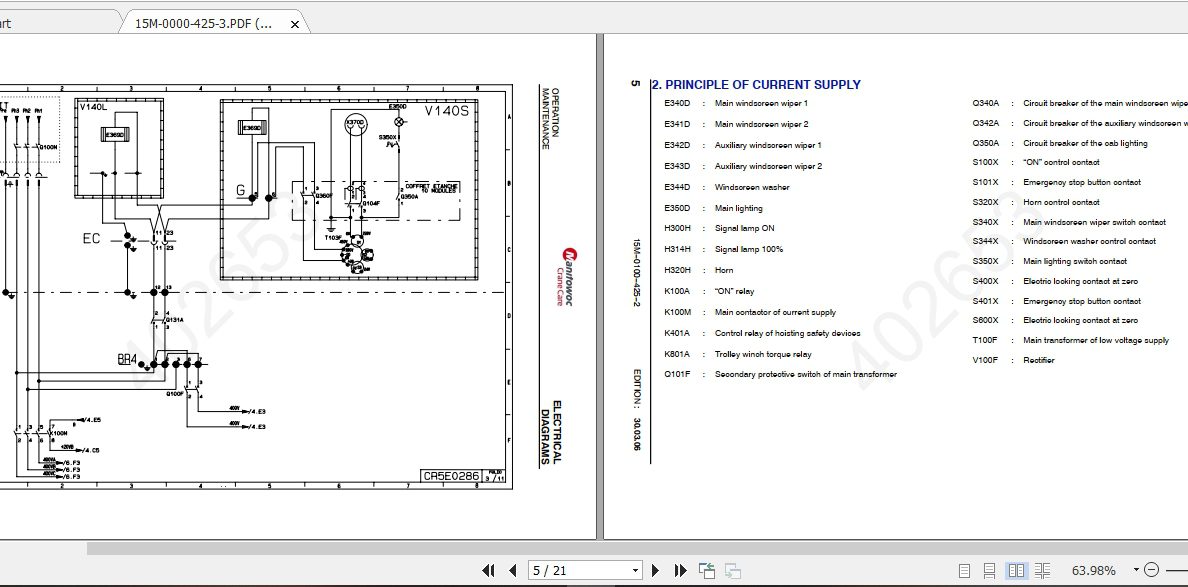
Task: Close the 15M-0000-425-3.PDF tab
Action: point(293,21)
